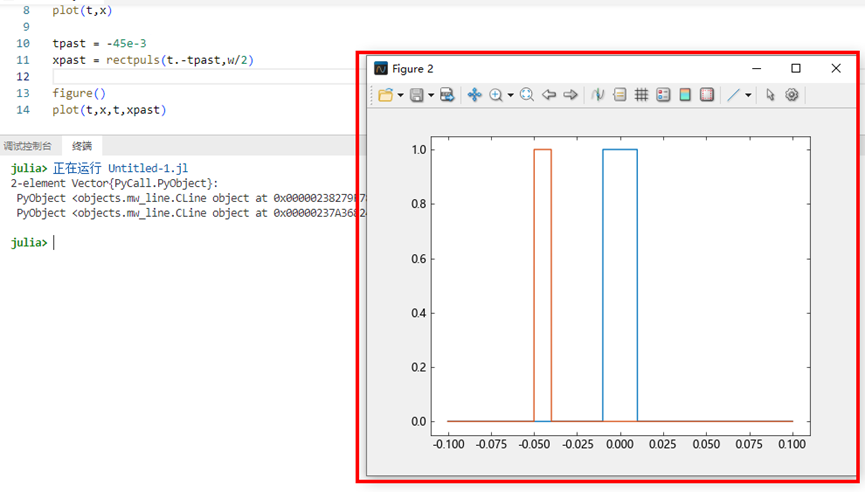Click the zoom-to-fit magnifier icon

pyautogui.click(x=527, y=95)
